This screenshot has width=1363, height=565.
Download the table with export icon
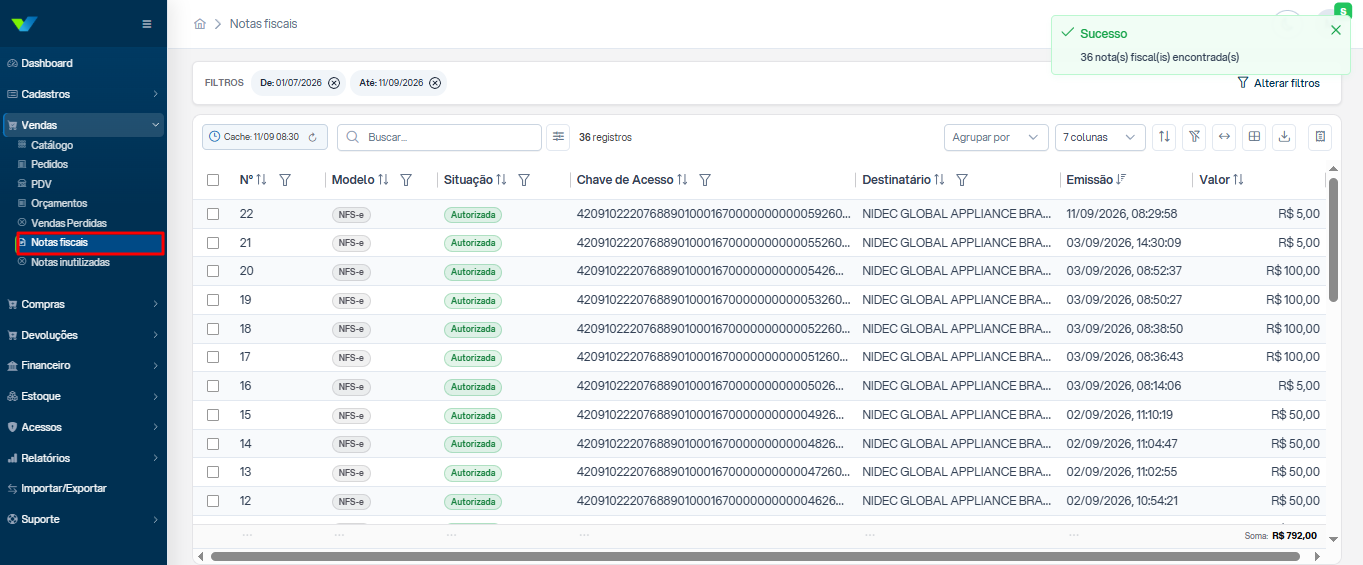pos(1284,137)
